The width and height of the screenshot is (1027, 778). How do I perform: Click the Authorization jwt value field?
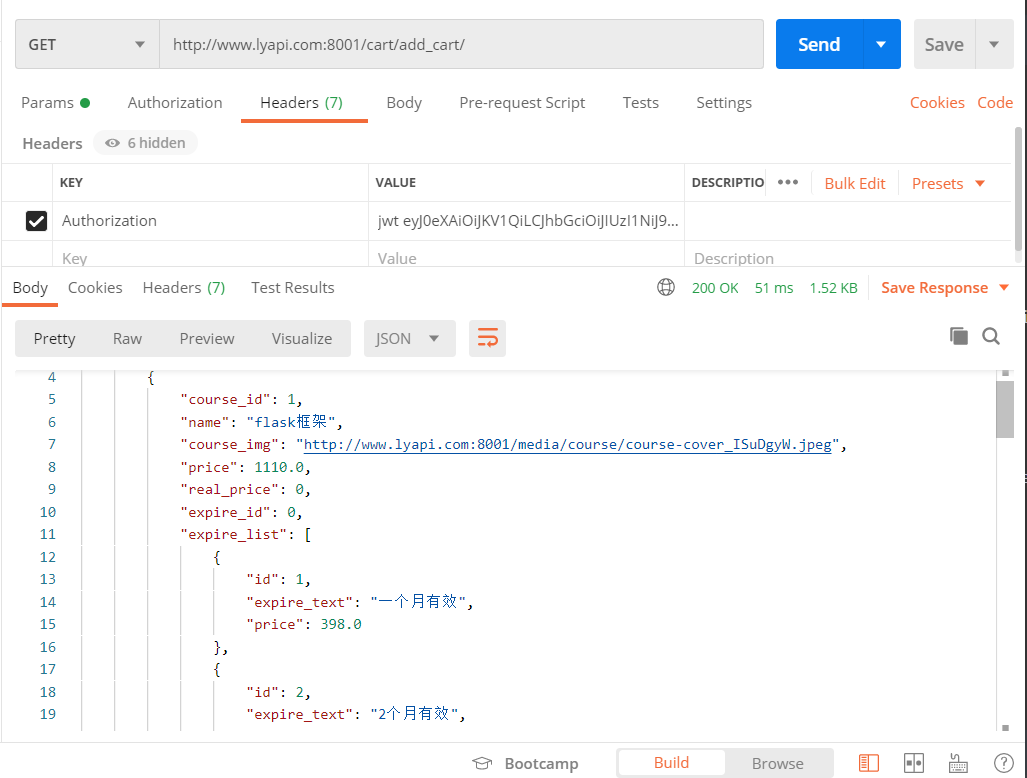(x=527, y=221)
